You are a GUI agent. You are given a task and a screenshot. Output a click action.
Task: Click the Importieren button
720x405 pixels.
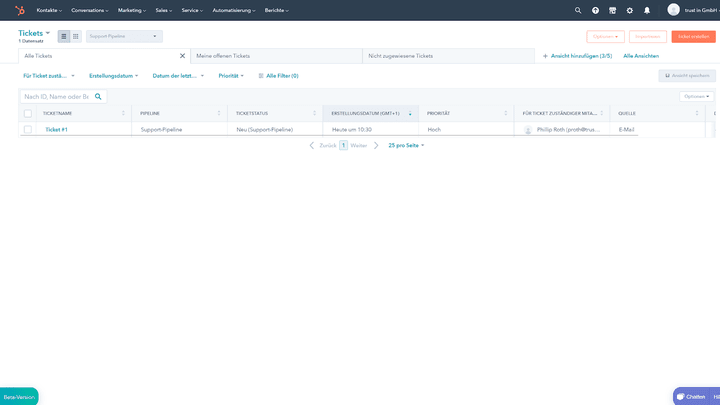click(x=647, y=37)
